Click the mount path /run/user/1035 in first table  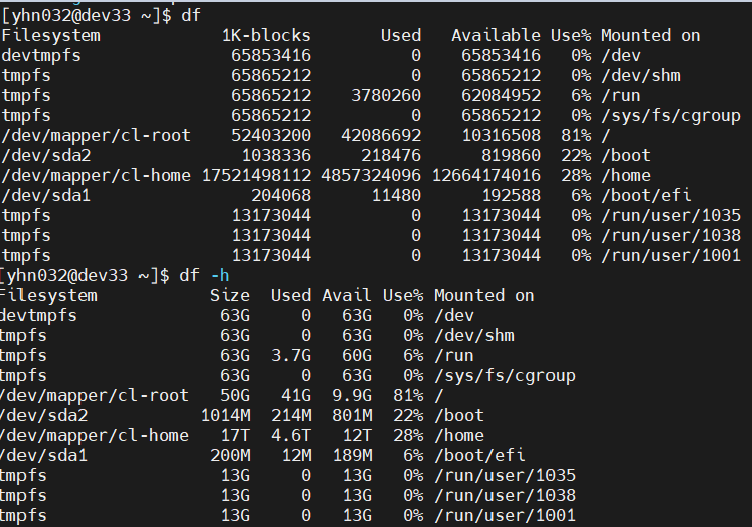671,215
